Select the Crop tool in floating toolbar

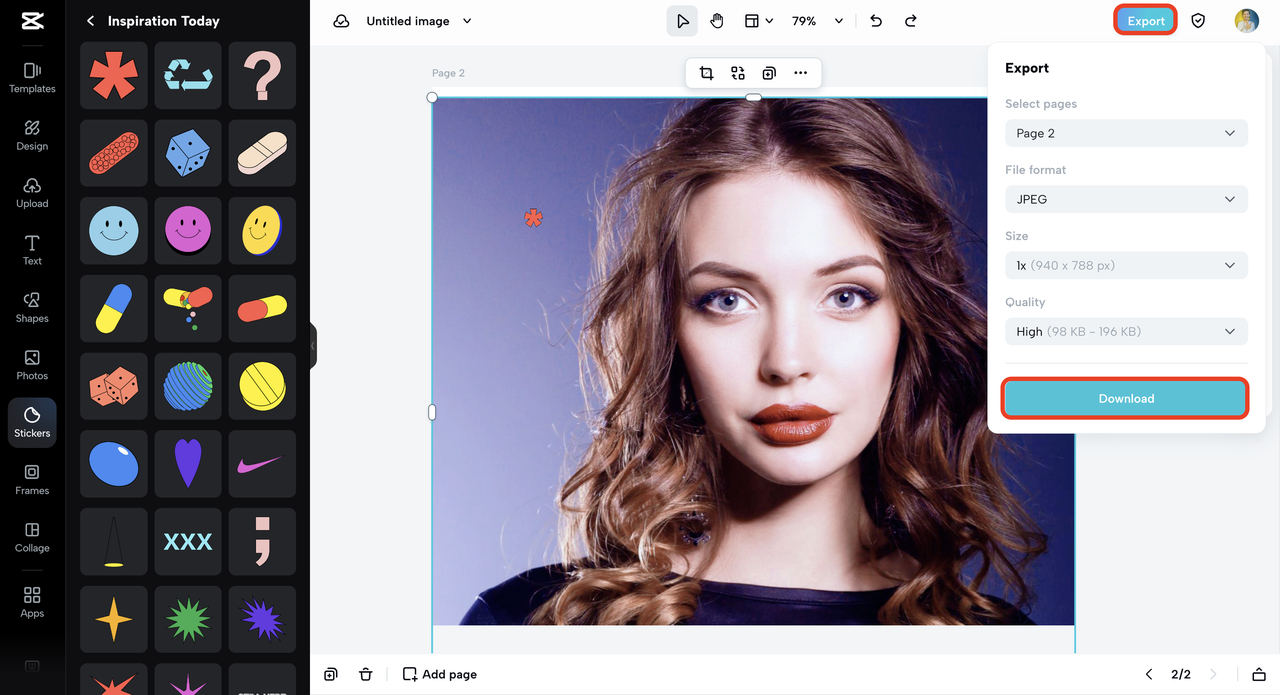[x=706, y=73]
